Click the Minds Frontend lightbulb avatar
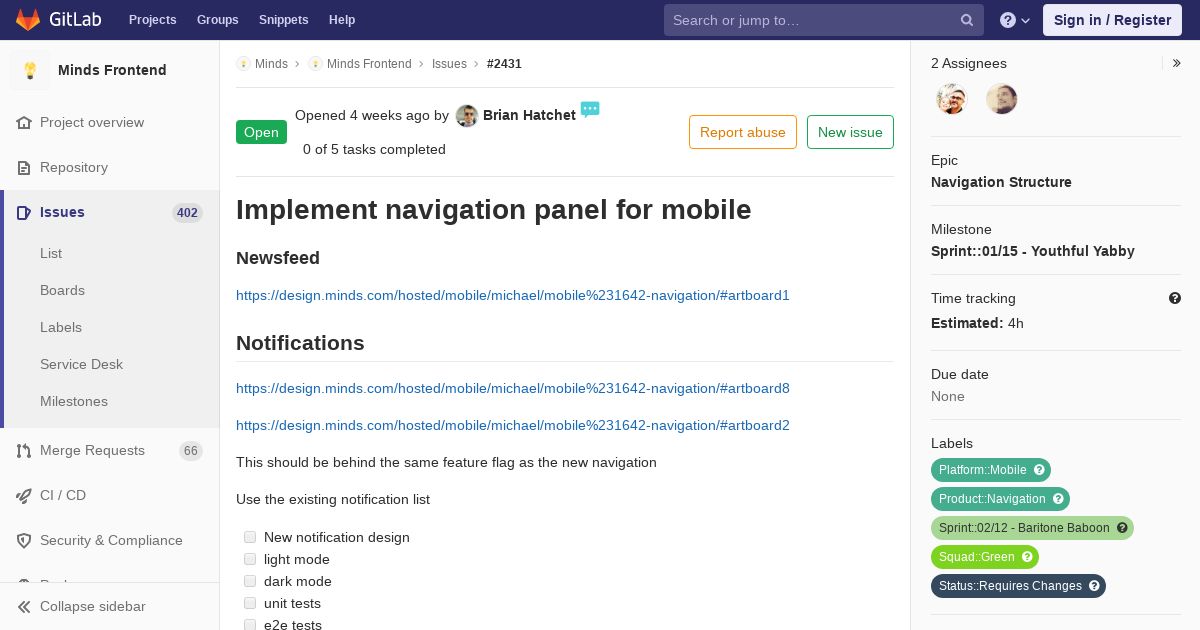1200x630 pixels. [x=30, y=70]
